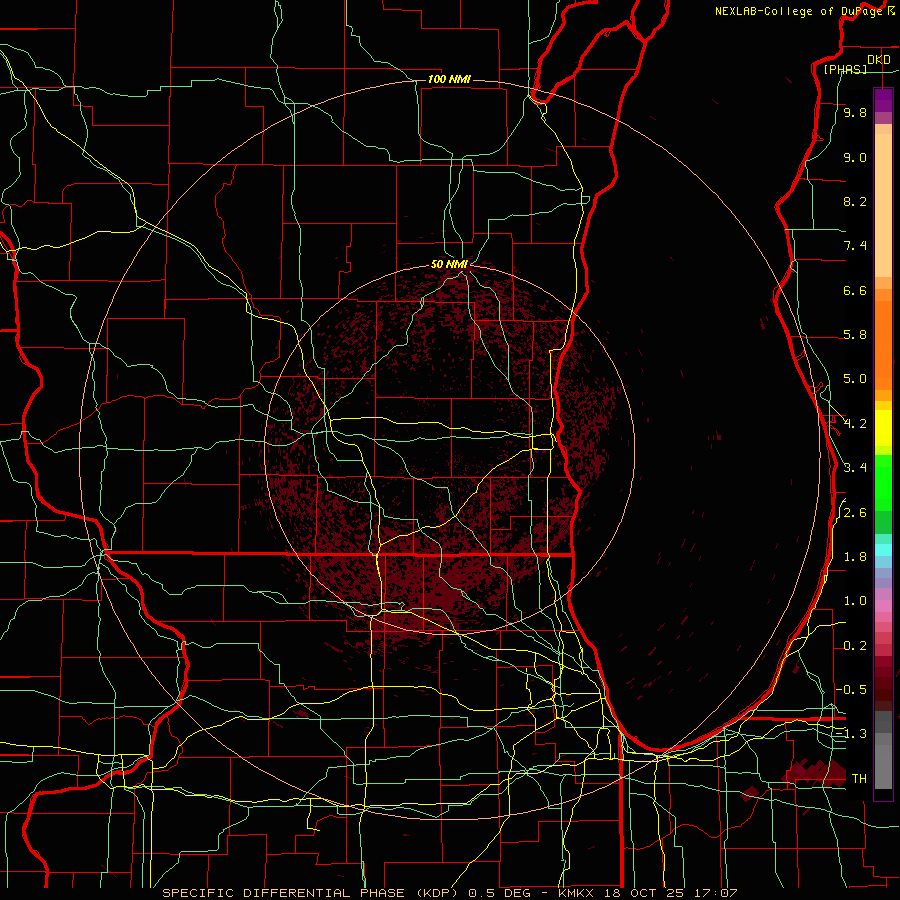Click the 4.2 value on the scale
900x900 pixels.
(x=855, y=424)
